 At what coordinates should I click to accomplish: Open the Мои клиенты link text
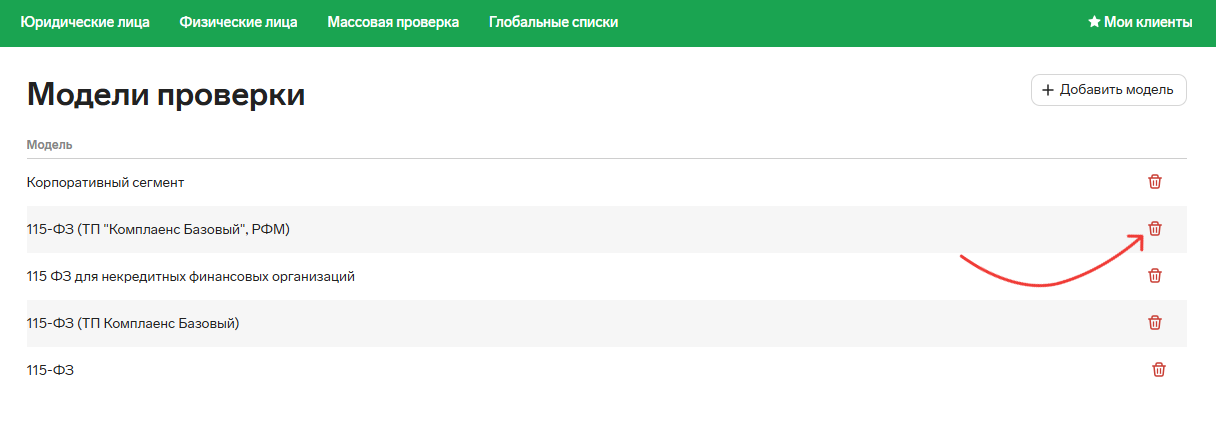point(1148,22)
